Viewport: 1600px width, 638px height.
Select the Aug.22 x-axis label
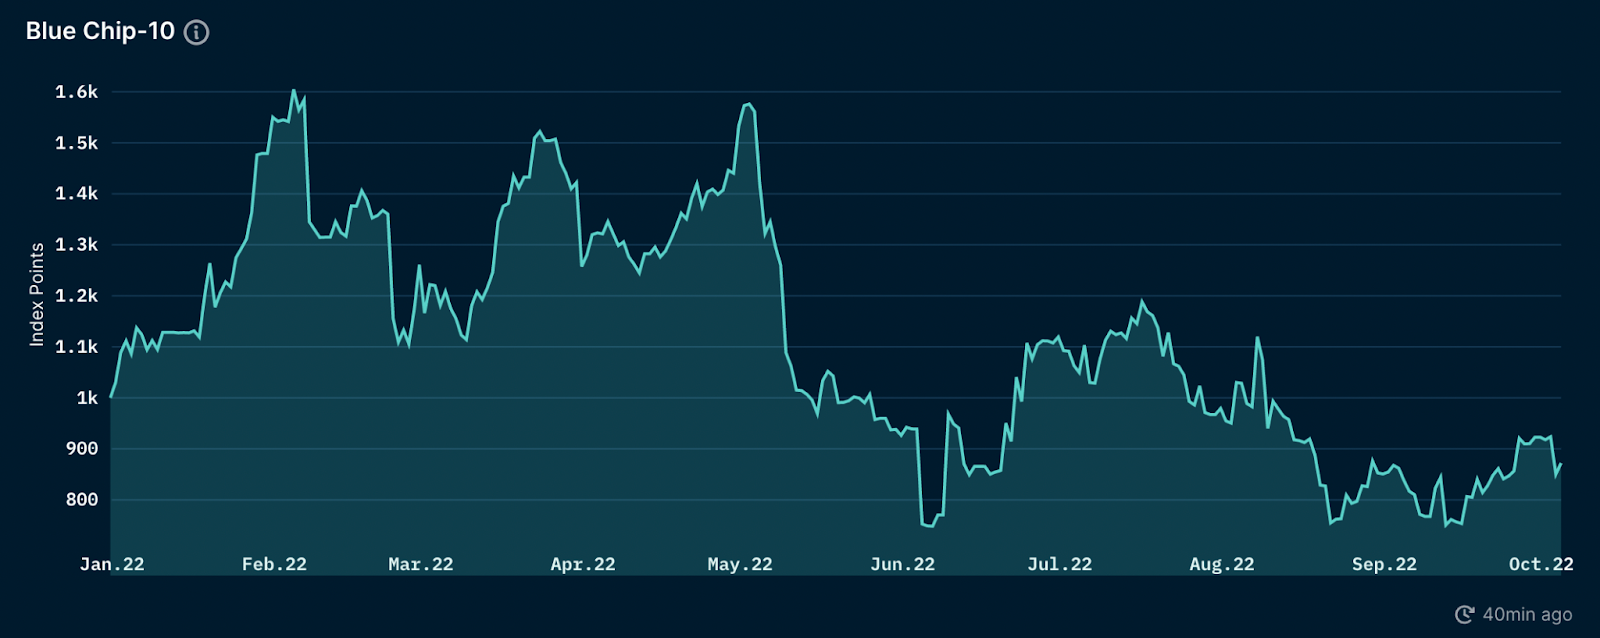[1221, 564]
